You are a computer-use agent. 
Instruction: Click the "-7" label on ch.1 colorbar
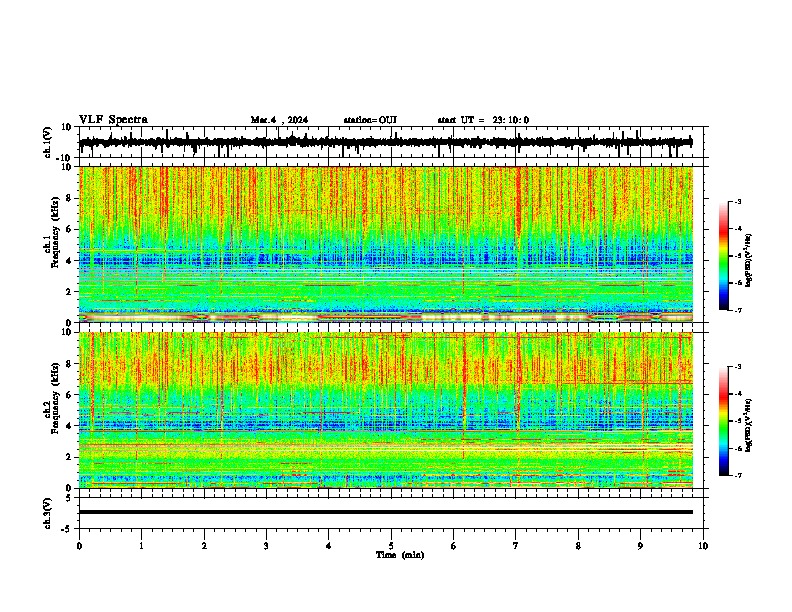click(x=737, y=311)
